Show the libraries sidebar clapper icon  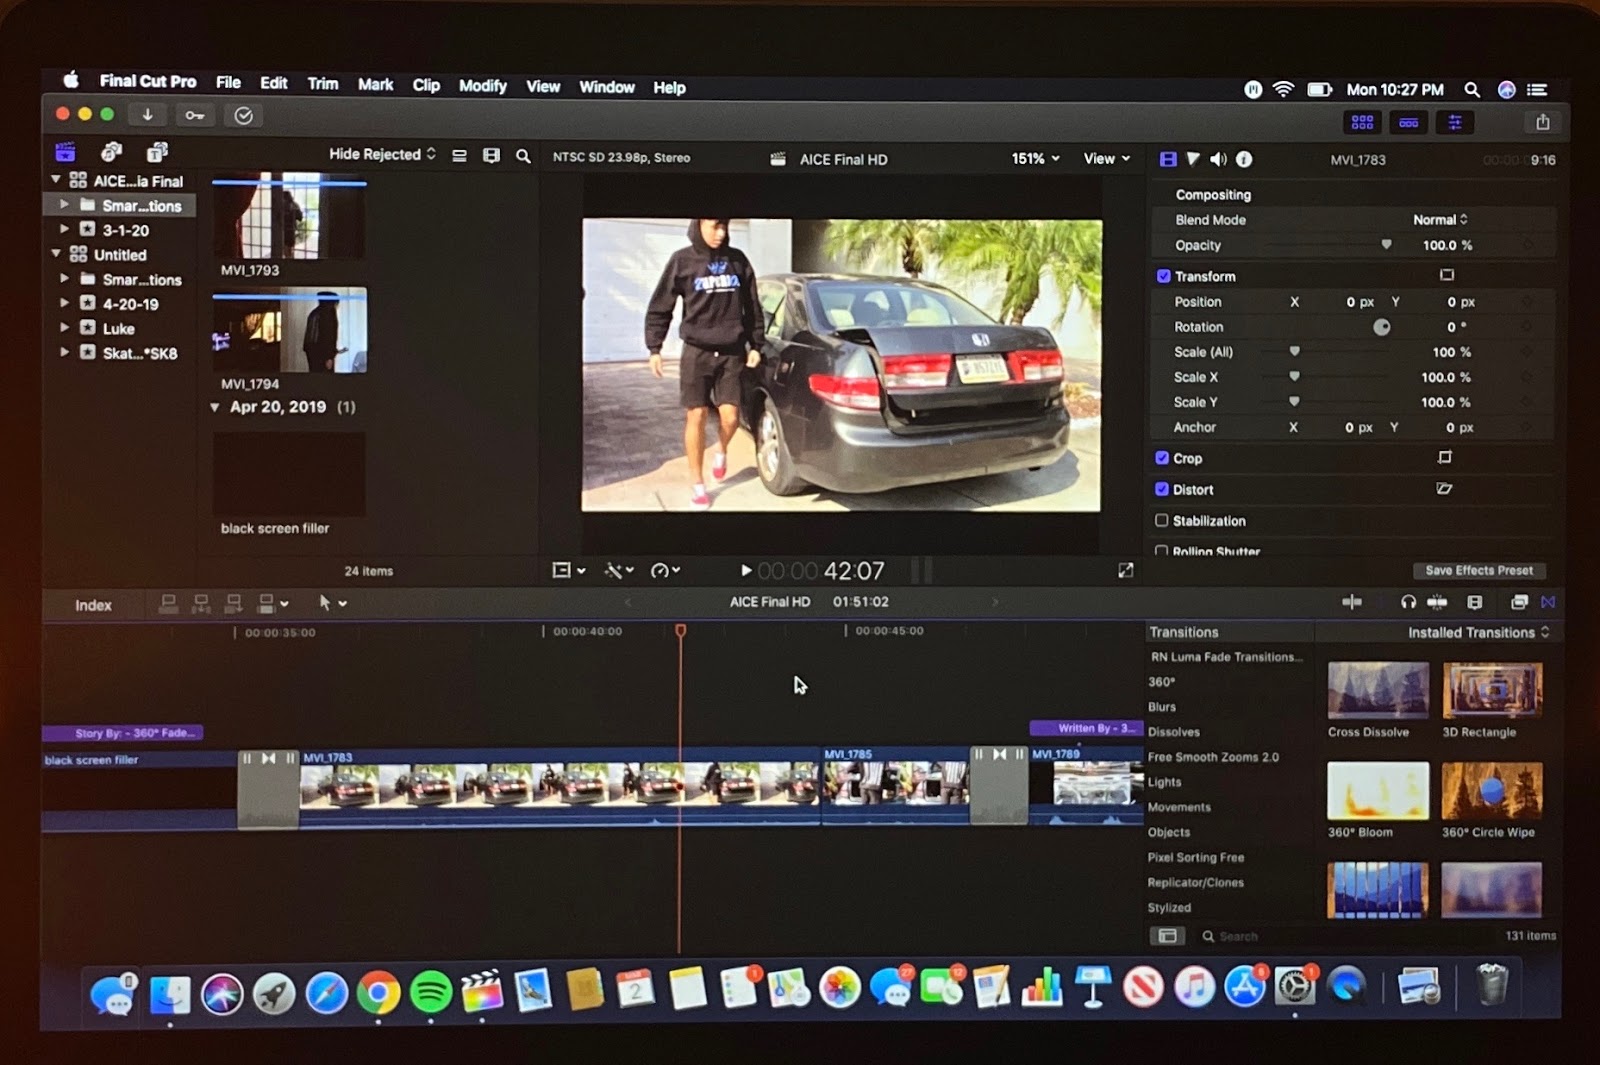pos(65,152)
